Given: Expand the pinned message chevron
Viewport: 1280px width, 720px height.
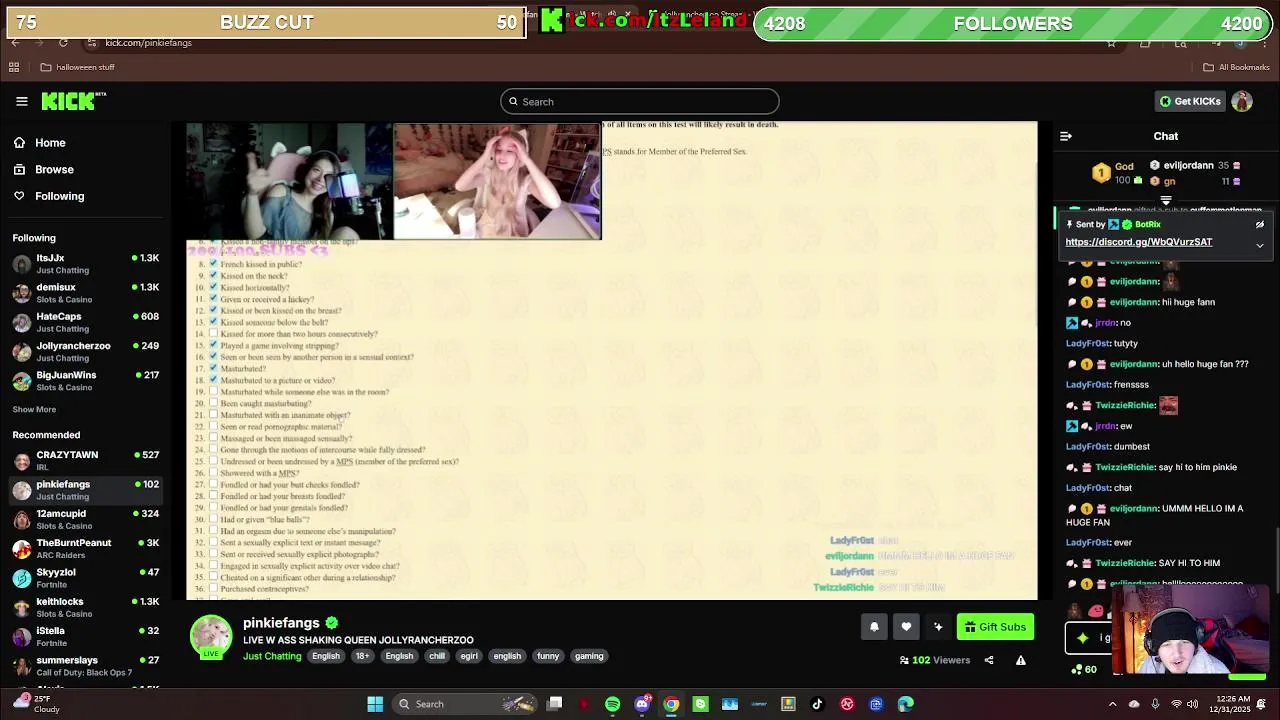Looking at the screenshot, I should [1260, 245].
